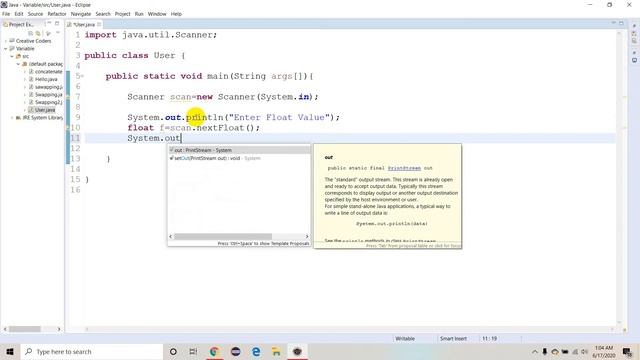Choose 'setOut(PrintStream out)' proposal
Image resolution: width=640 pixels, height=360 pixels.
(x=239, y=158)
